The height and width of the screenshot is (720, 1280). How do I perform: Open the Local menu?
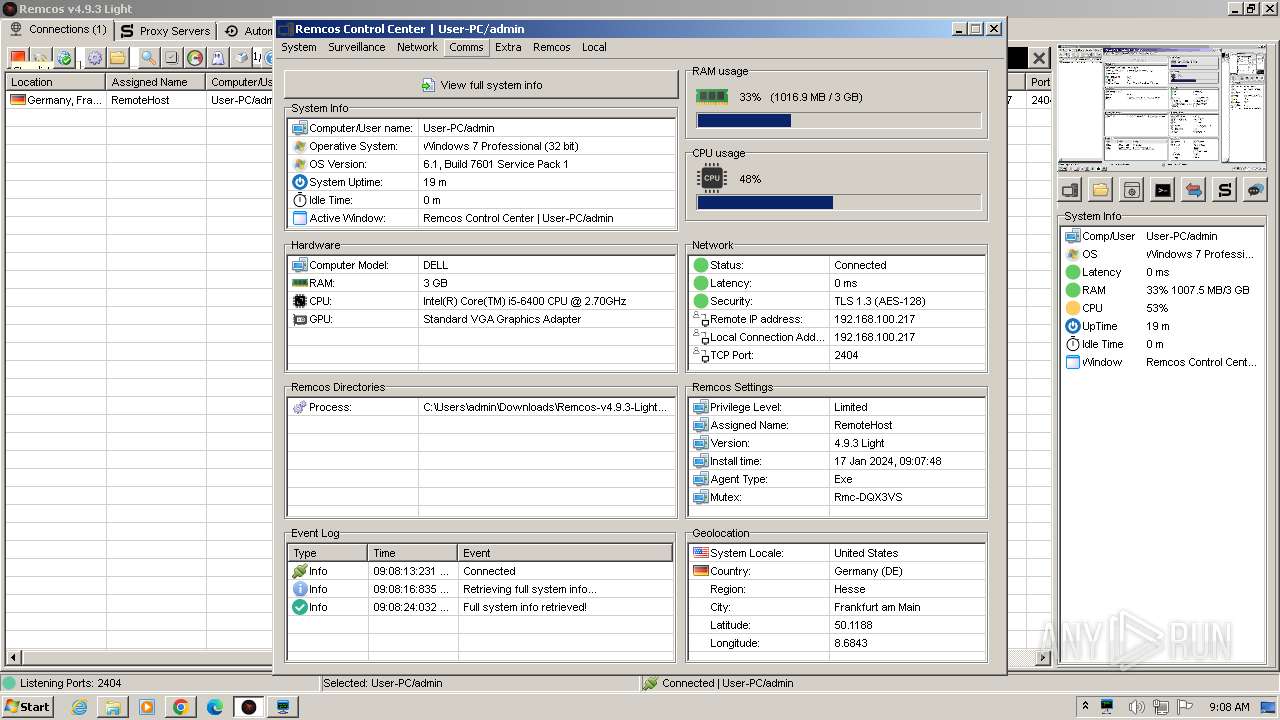(x=594, y=47)
